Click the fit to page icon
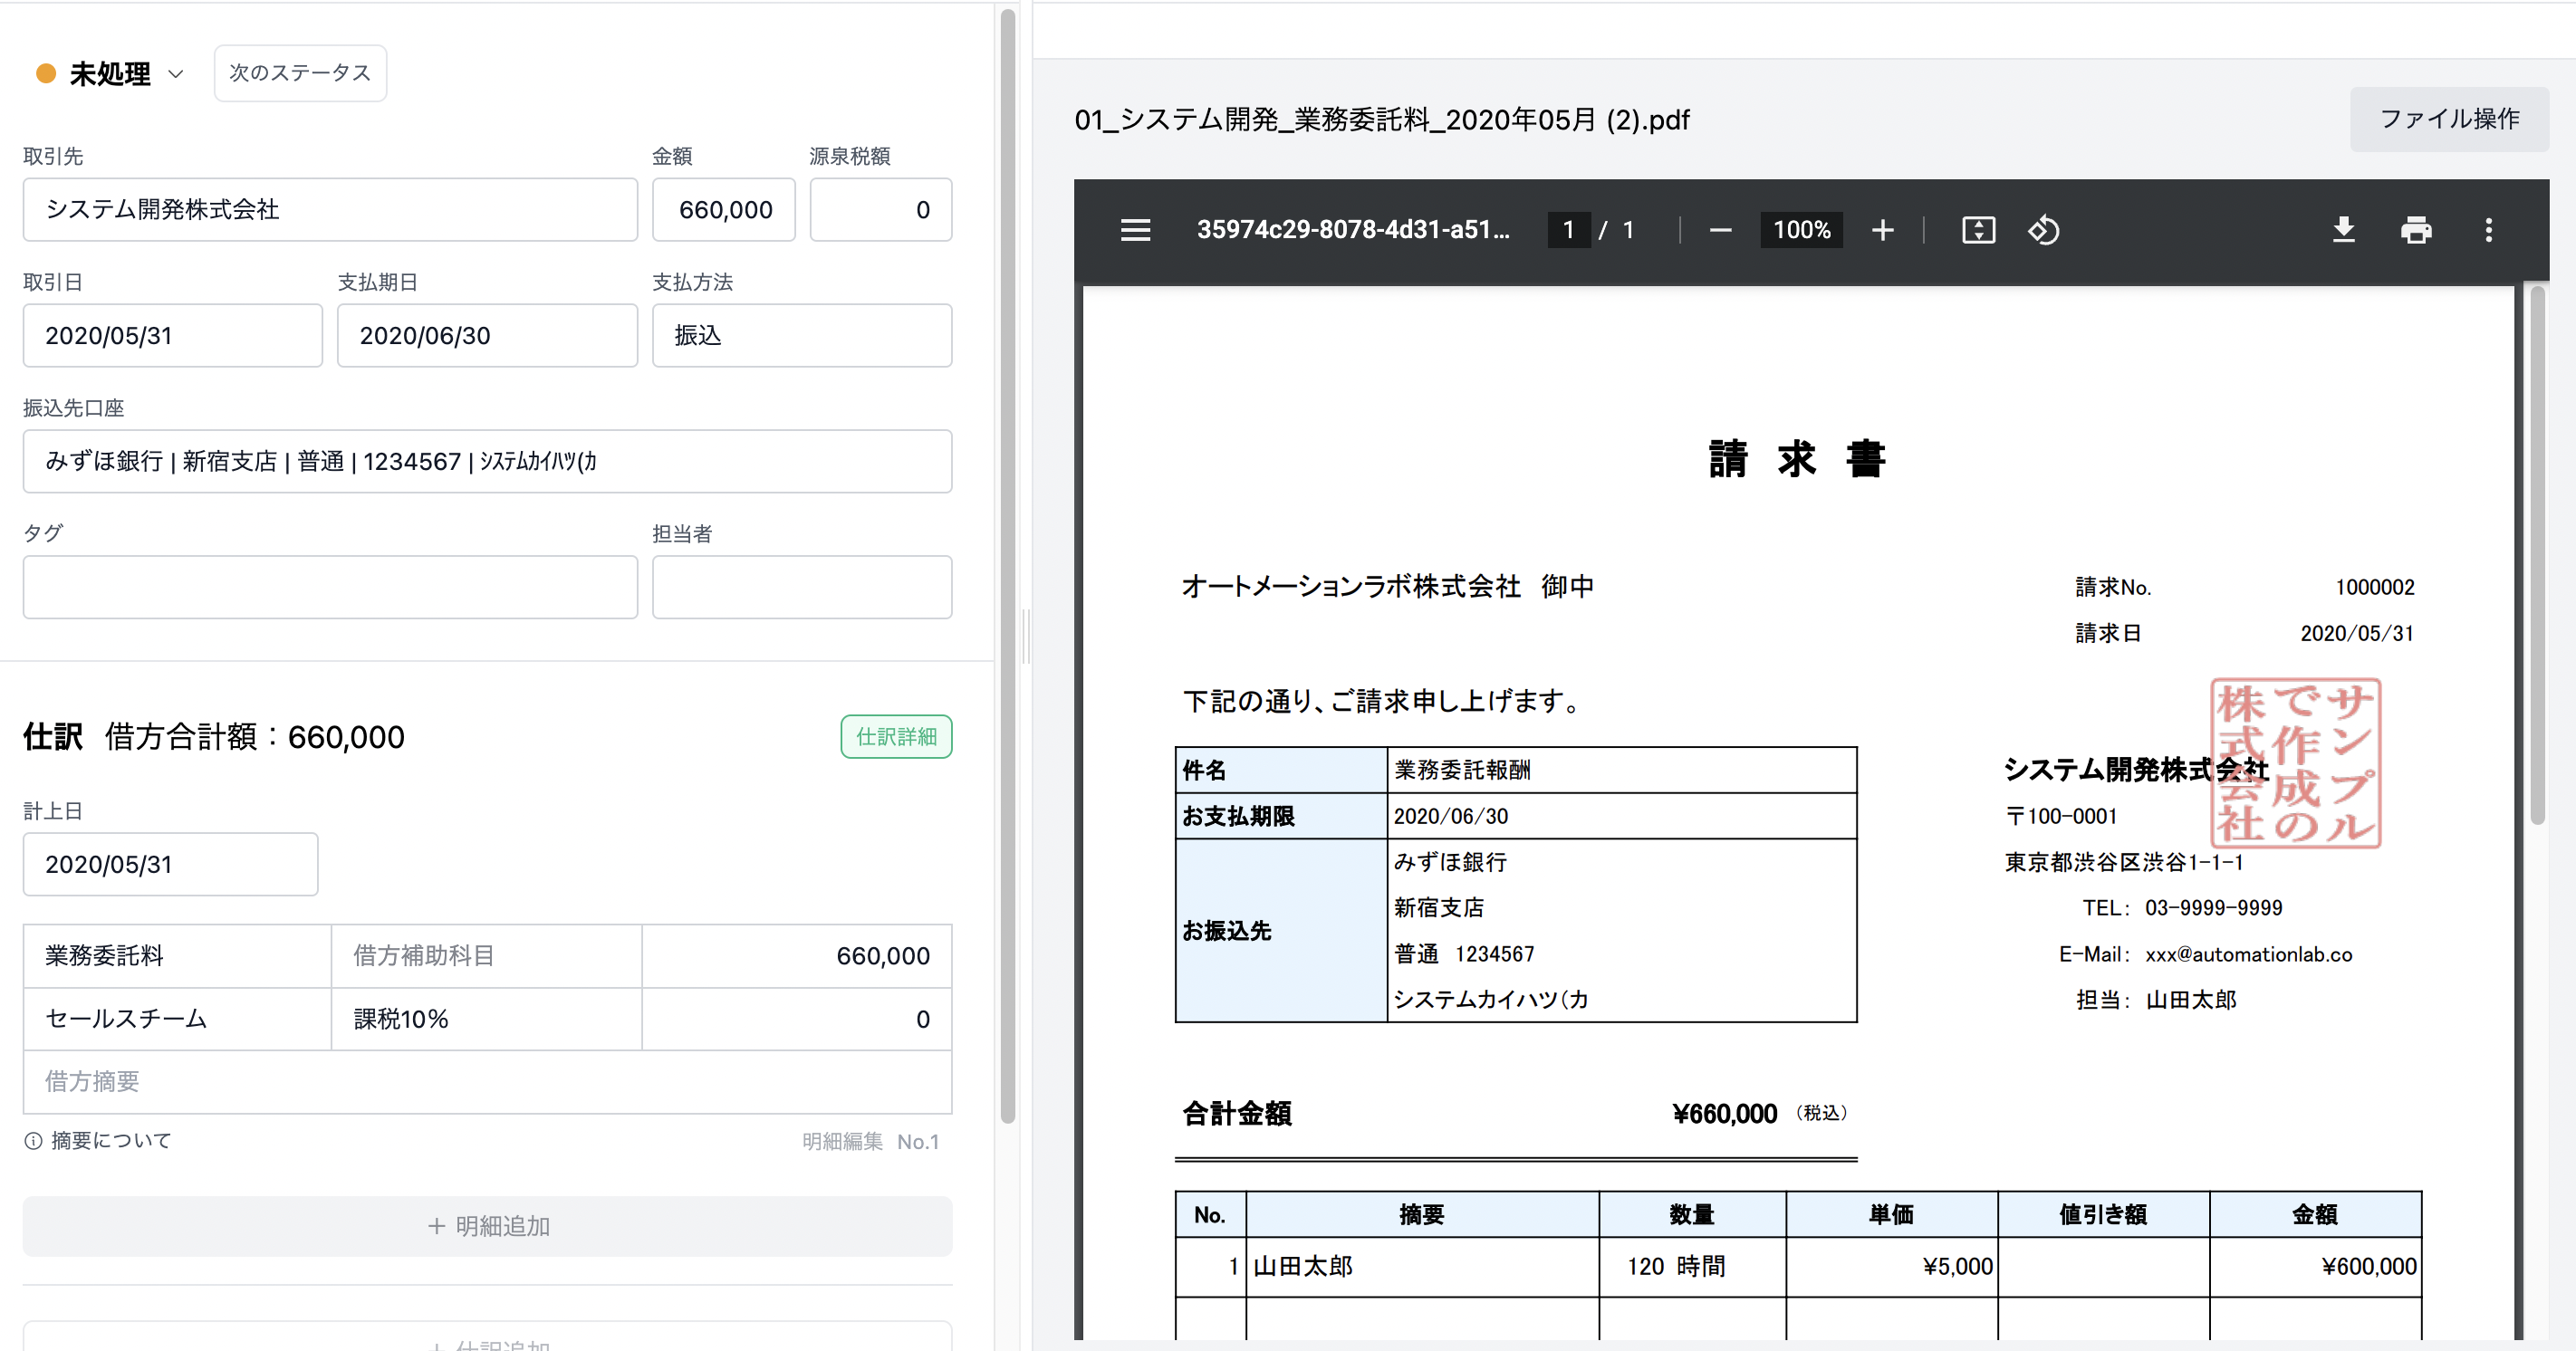2576x1351 pixels. (x=1978, y=230)
